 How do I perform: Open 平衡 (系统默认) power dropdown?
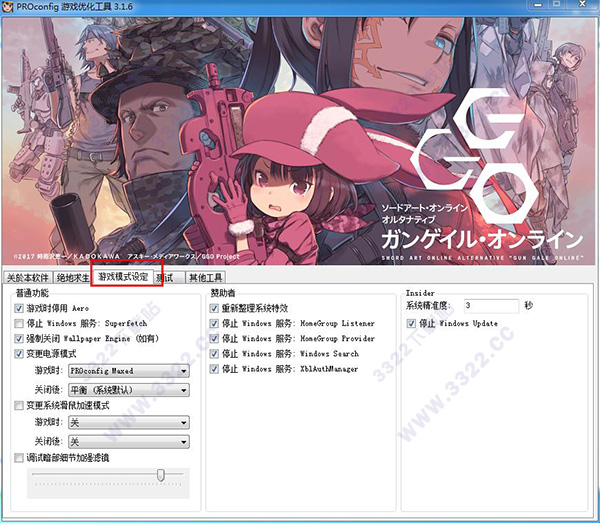(129, 390)
